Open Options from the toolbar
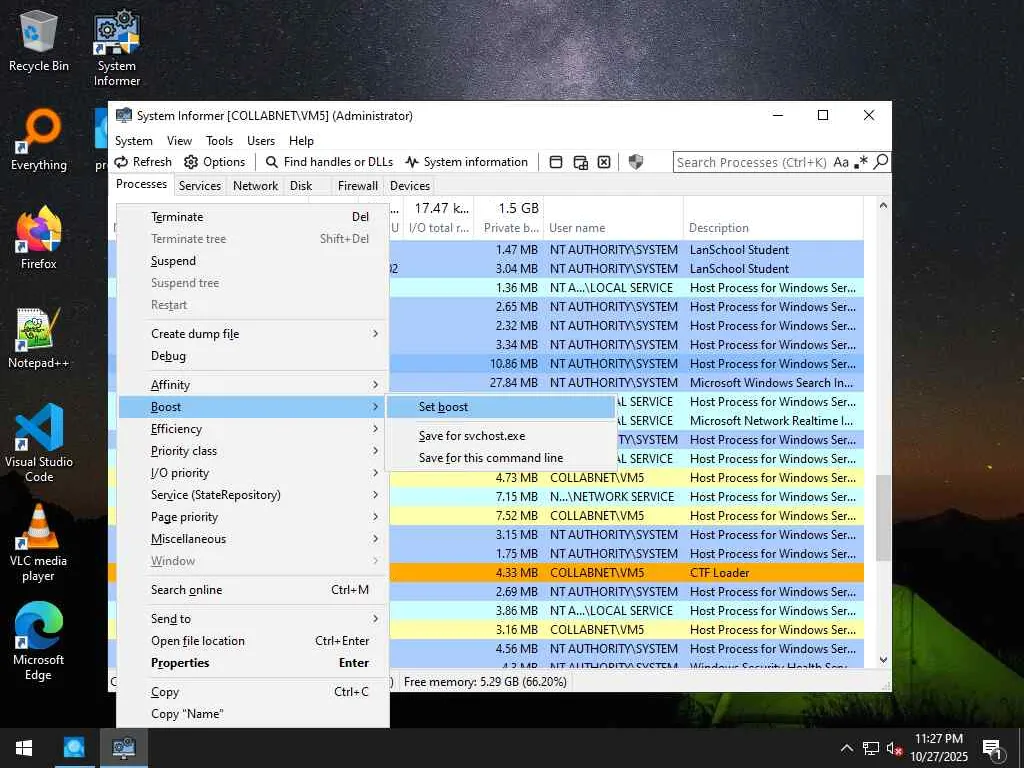This screenshot has width=1024, height=768. click(215, 162)
